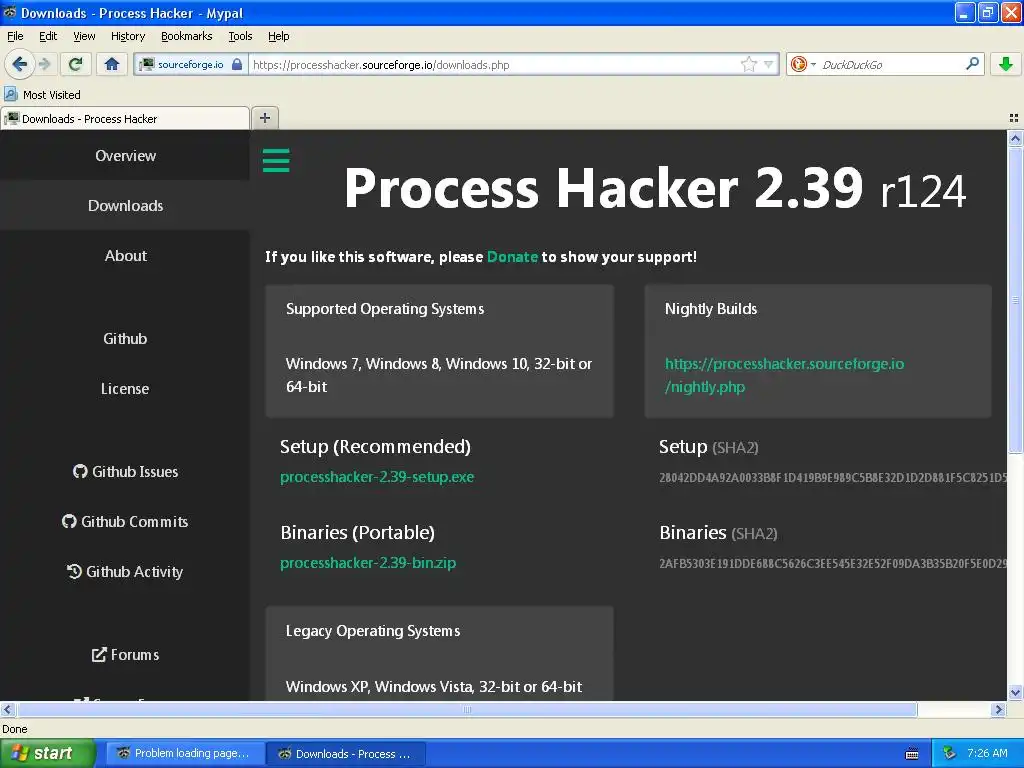Screen dimensions: 1024x768
Task: Click the horizontal scrollbar right arrow
Action: (999, 709)
